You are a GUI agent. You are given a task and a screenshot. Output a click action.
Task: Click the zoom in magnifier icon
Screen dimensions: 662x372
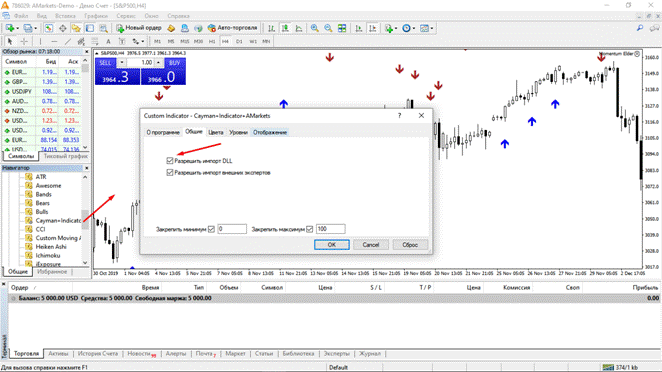click(315, 28)
